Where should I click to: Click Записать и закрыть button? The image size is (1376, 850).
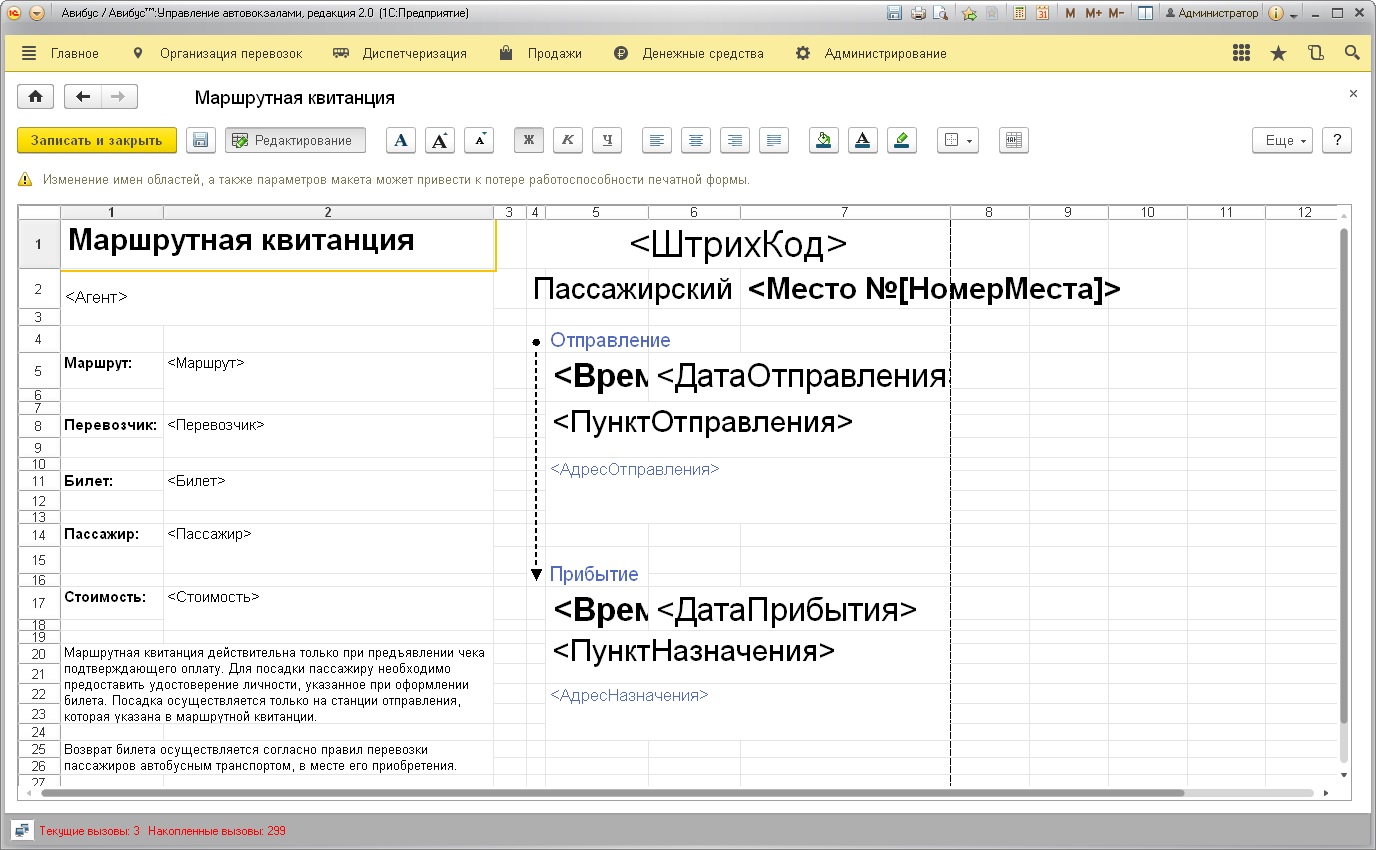(97, 141)
